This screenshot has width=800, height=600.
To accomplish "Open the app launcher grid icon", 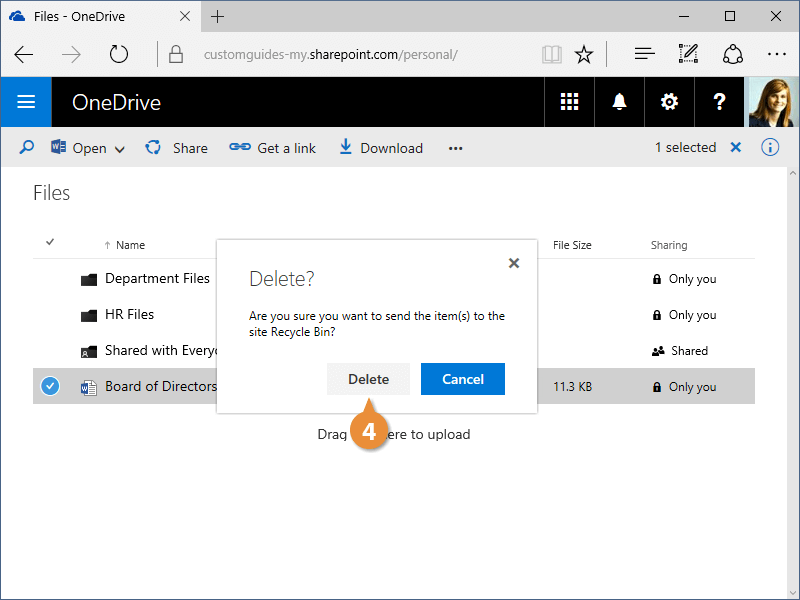I will point(570,102).
